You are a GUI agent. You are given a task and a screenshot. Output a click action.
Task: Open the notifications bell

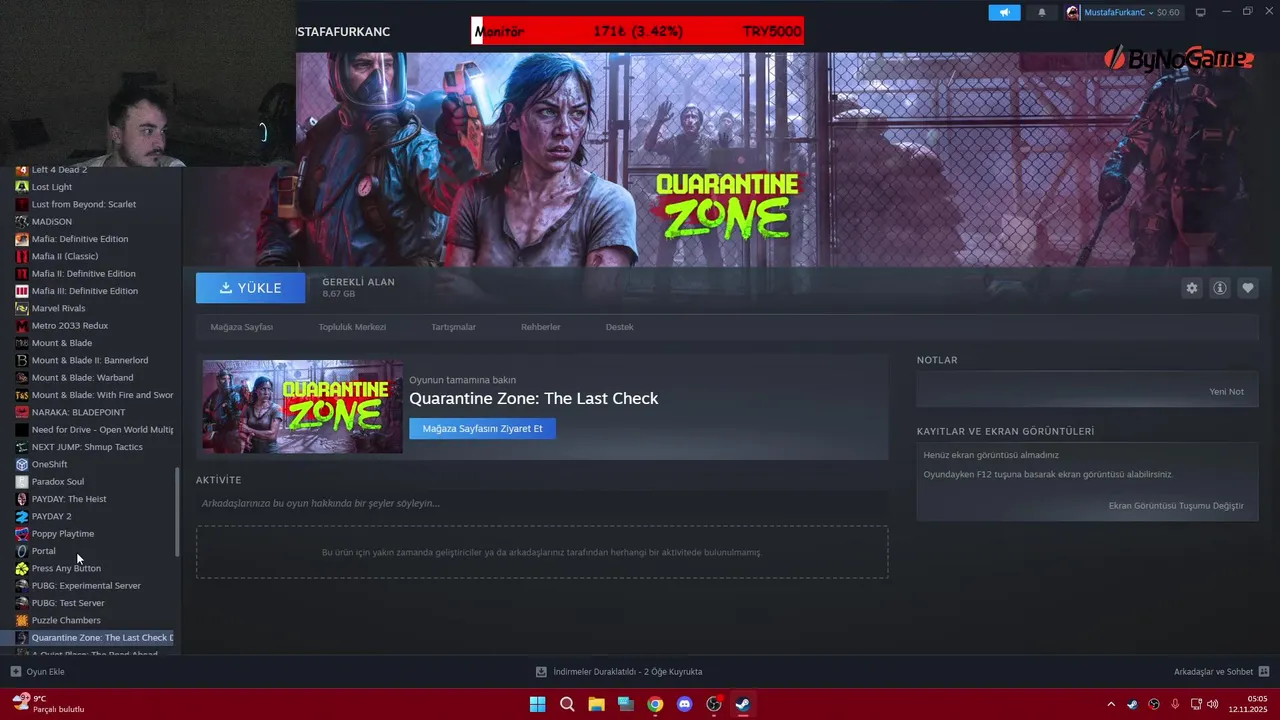tap(1041, 12)
